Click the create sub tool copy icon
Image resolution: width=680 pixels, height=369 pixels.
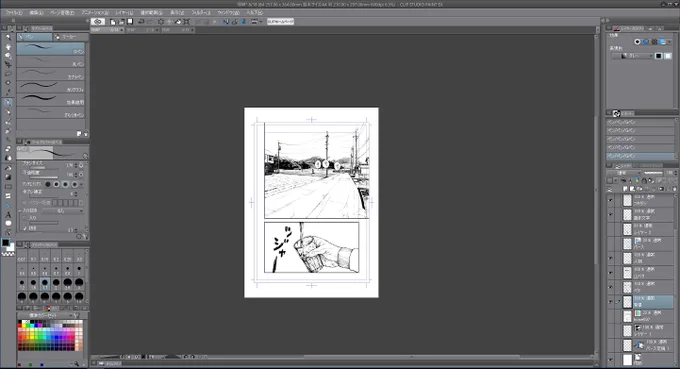point(79,134)
